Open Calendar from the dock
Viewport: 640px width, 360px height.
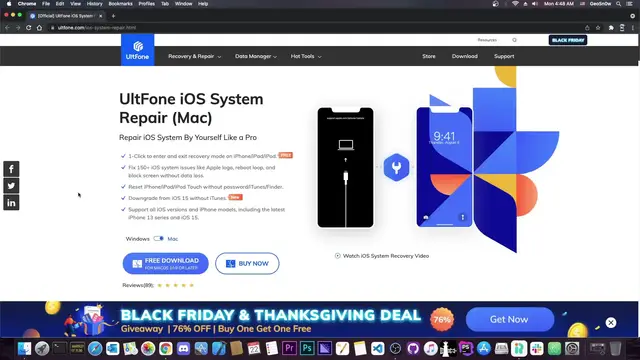pyautogui.click(x=254, y=349)
